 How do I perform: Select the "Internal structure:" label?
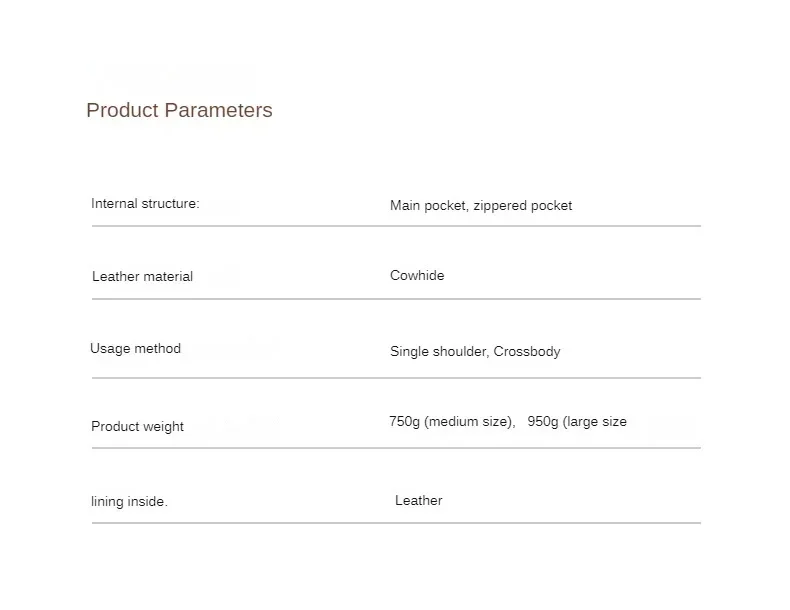pyautogui.click(x=145, y=204)
